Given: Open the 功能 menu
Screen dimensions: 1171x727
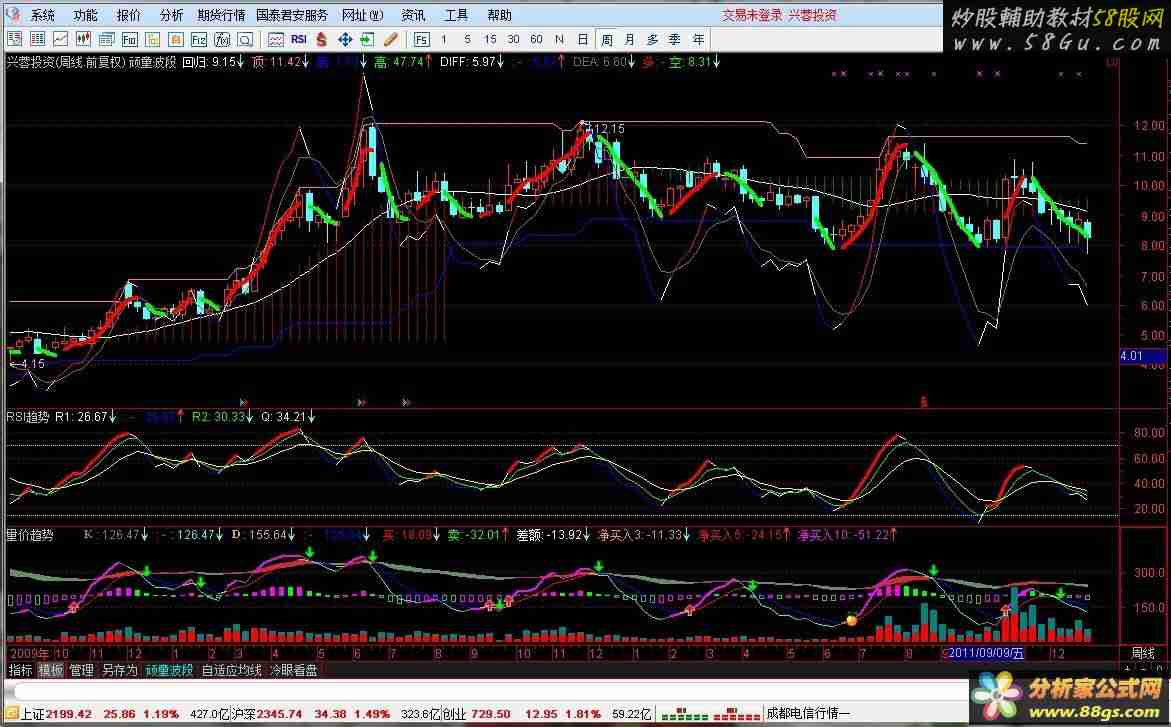Looking at the screenshot, I should (x=85, y=15).
